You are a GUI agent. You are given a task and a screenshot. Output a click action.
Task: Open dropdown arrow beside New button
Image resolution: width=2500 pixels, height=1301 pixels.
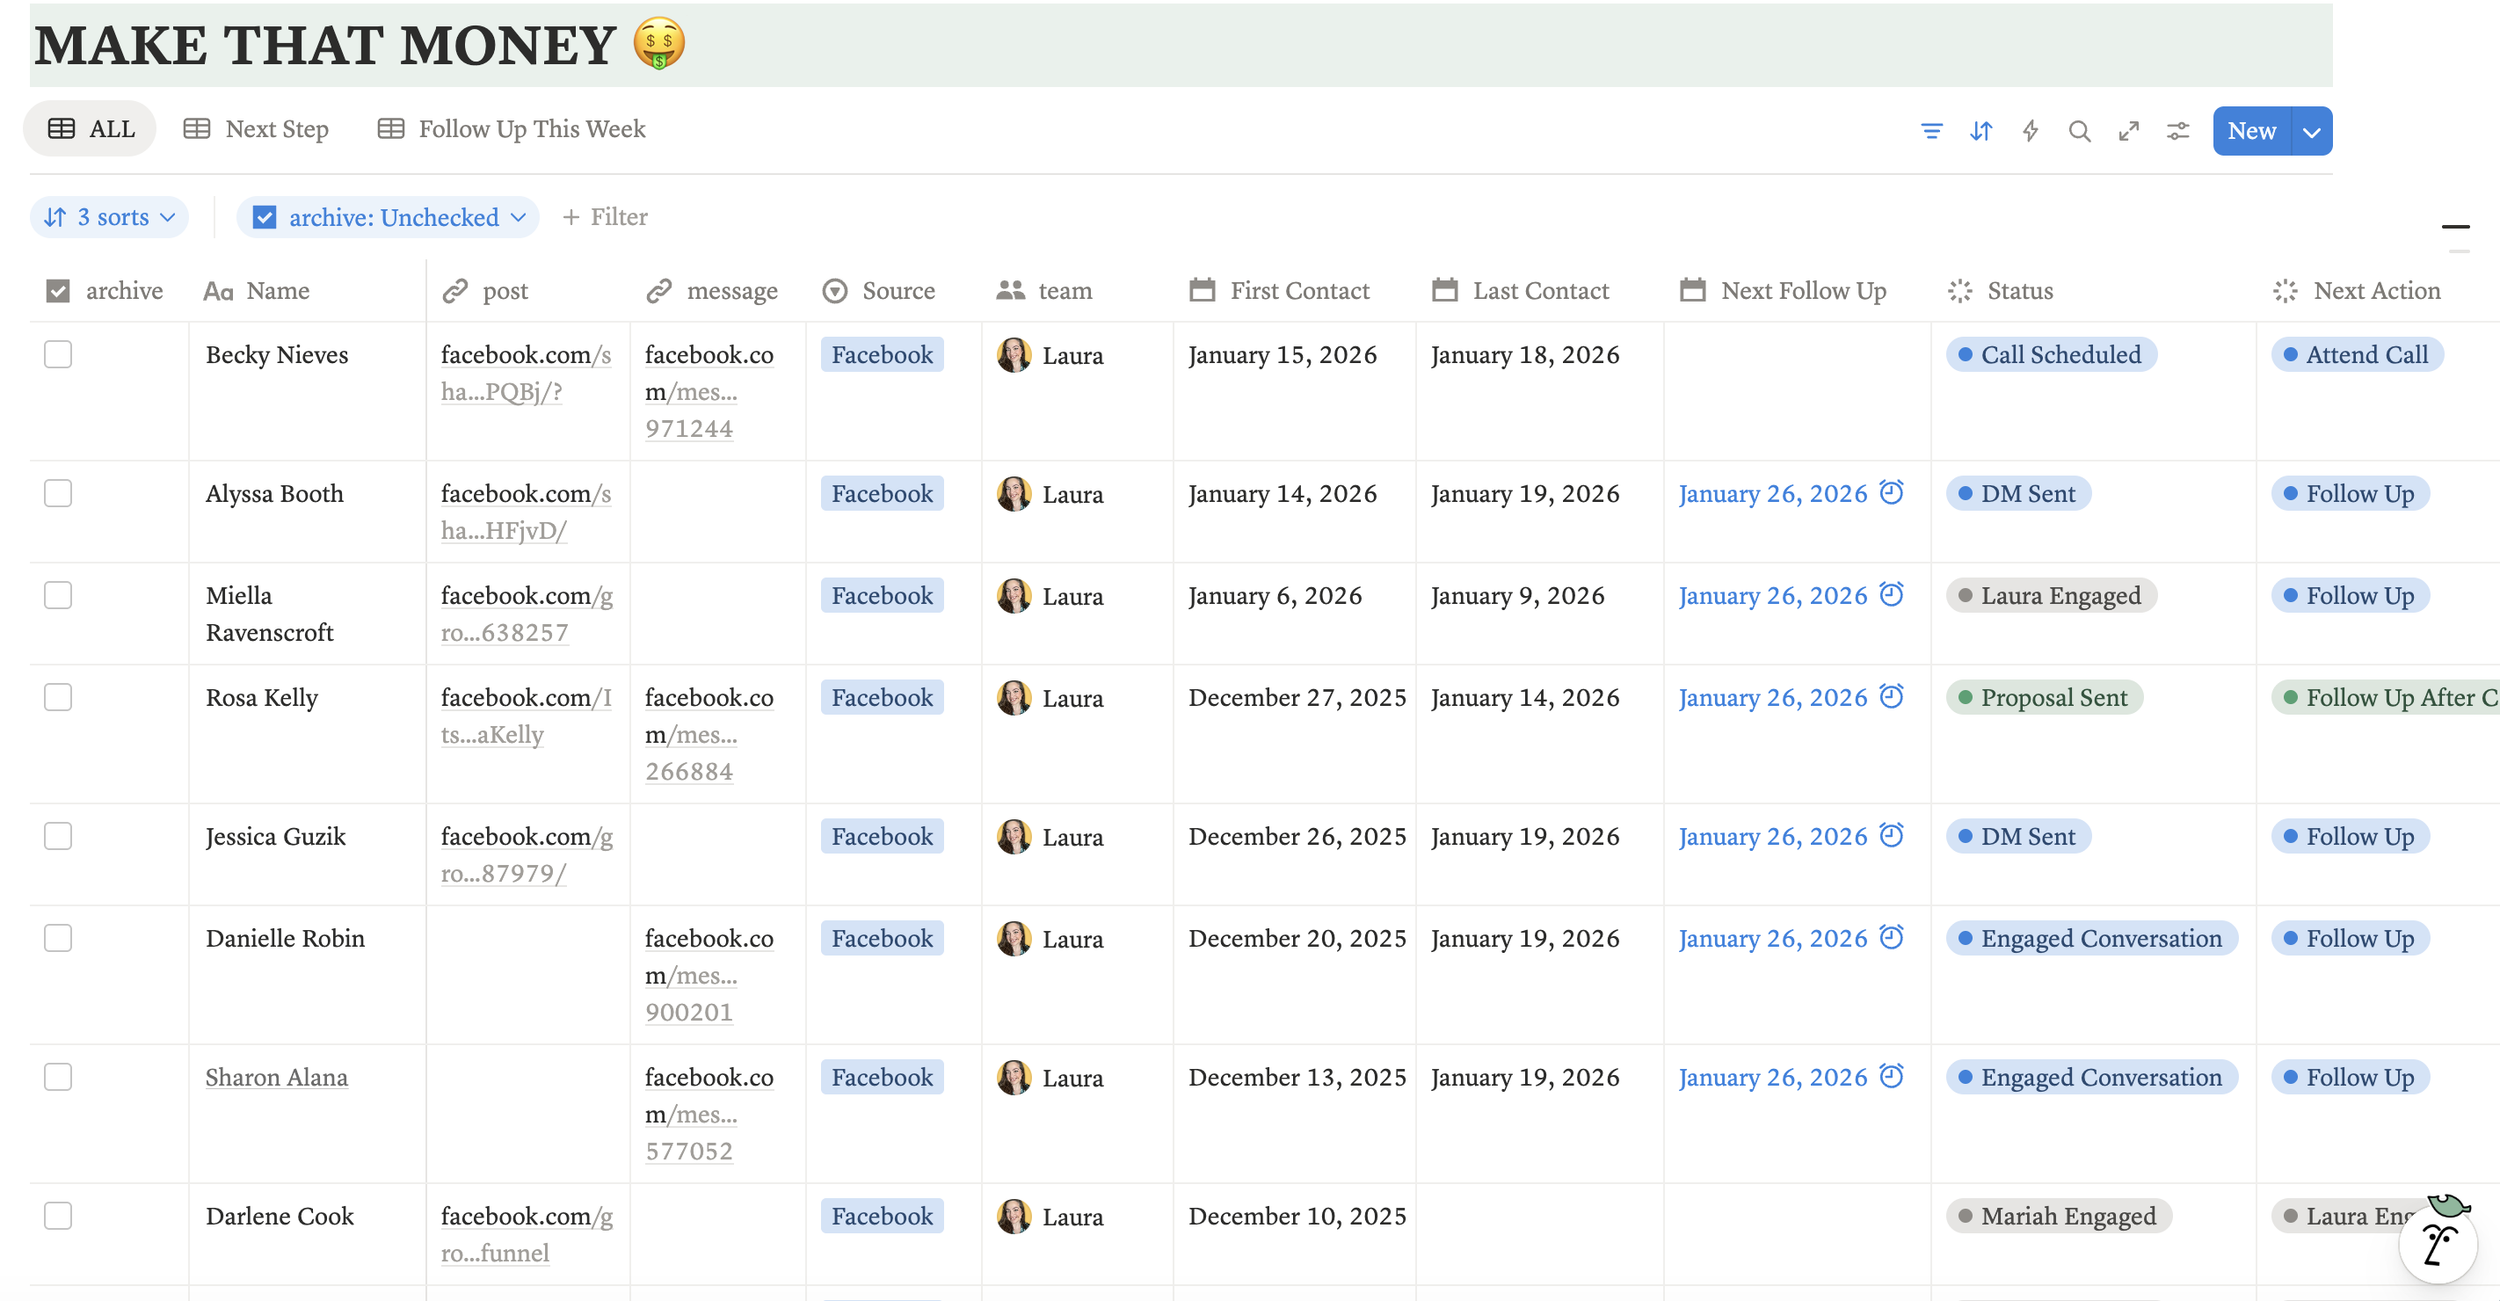(2311, 131)
